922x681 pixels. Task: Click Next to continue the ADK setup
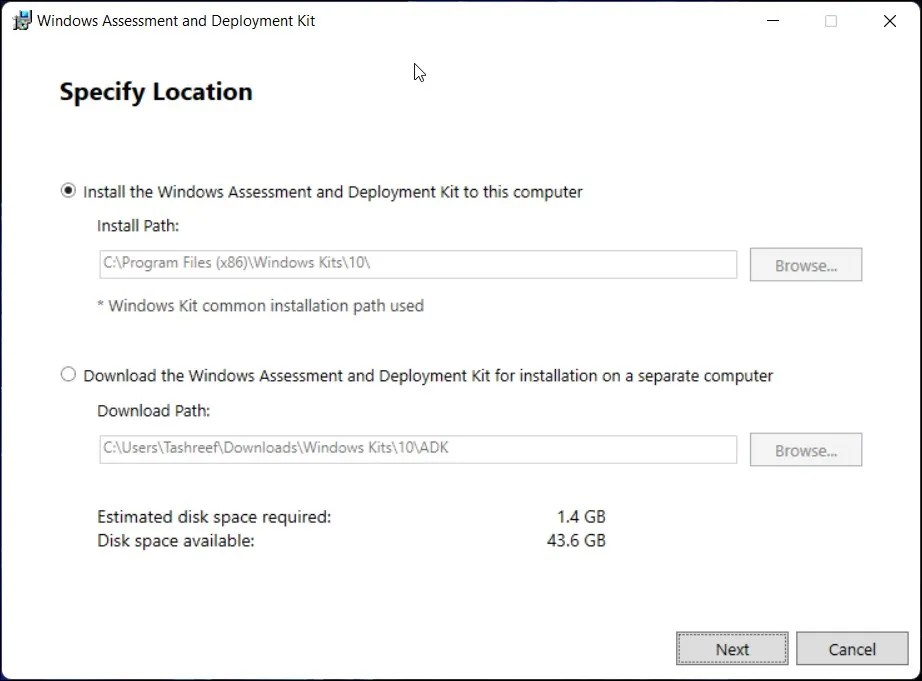pos(731,648)
